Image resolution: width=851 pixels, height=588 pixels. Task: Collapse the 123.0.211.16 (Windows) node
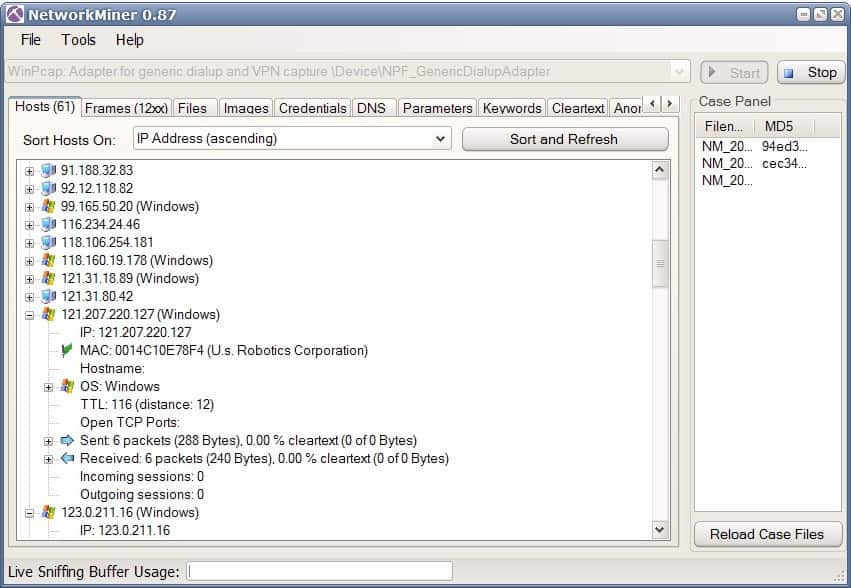coord(29,513)
